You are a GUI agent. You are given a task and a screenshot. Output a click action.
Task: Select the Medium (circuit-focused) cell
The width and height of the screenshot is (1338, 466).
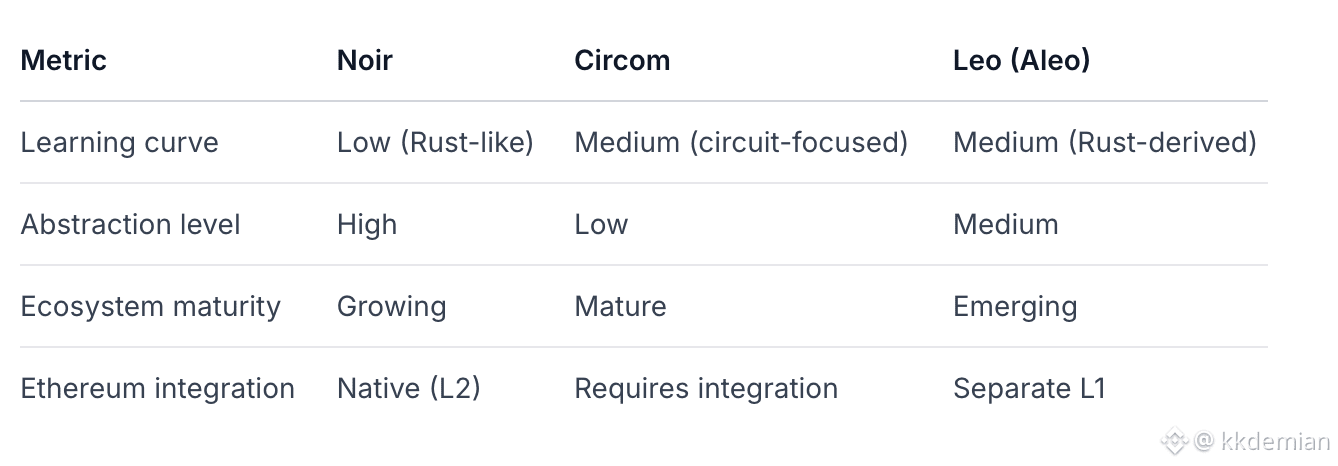coord(741,142)
